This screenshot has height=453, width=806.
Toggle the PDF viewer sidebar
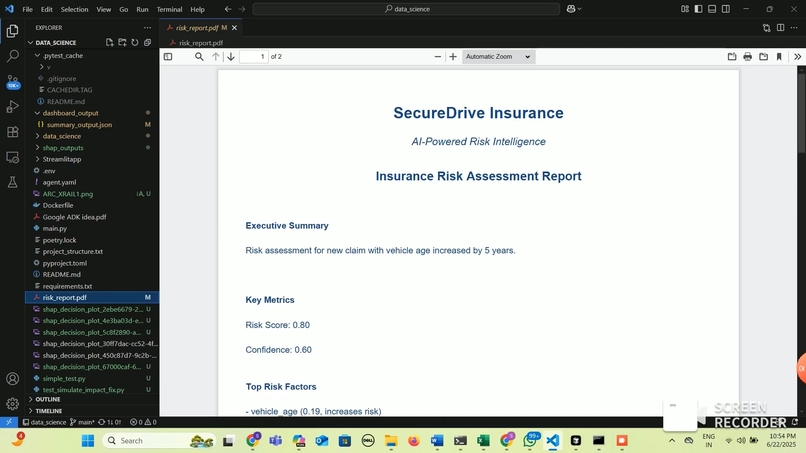[x=168, y=57]
